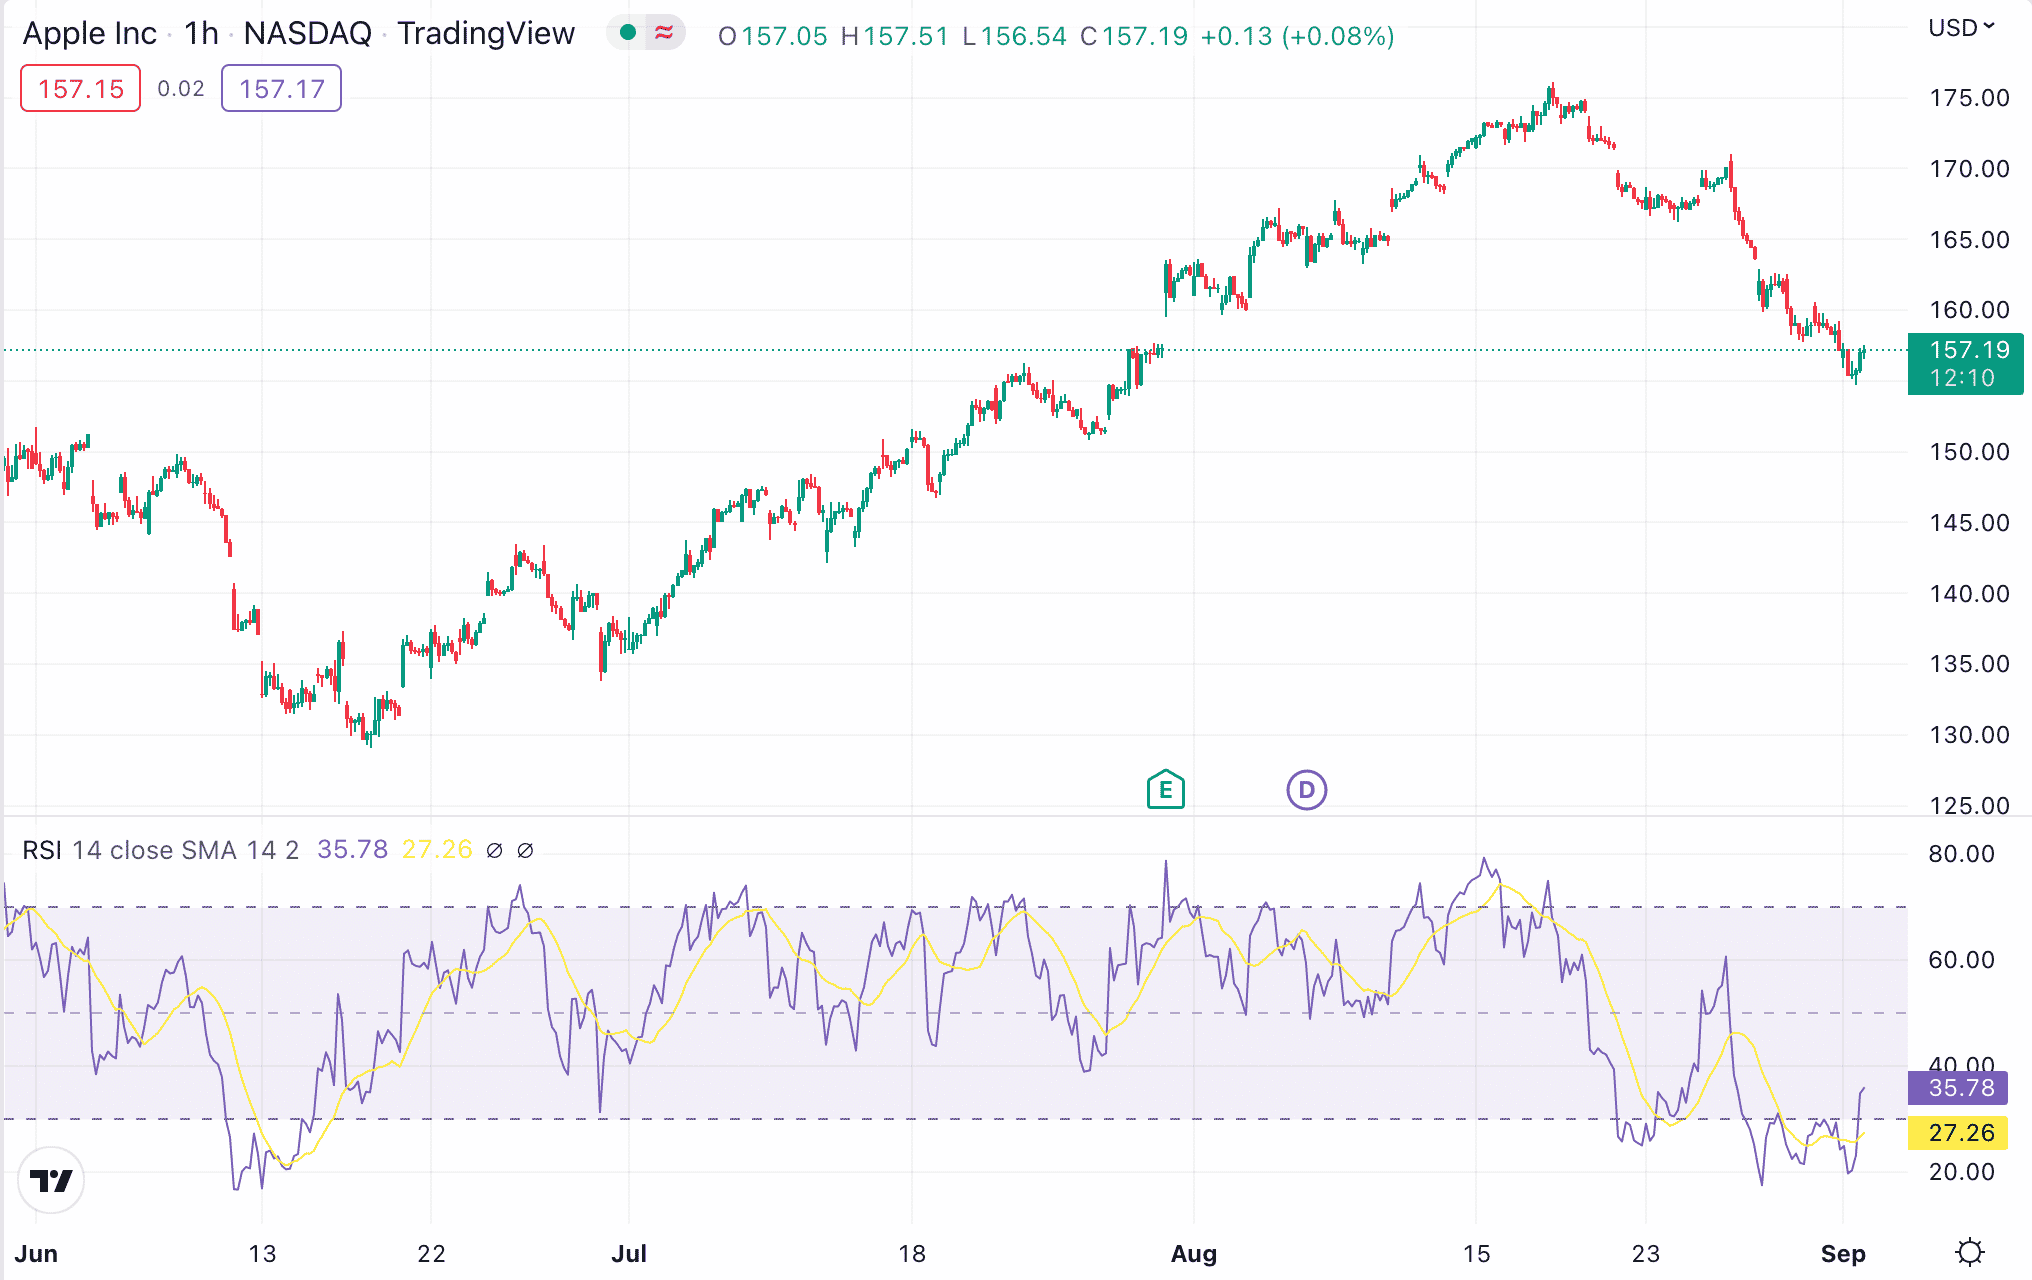Click the Apple Inc symbol title
The width and height of the screenshot is (2032, 1280).
point(89,34)
